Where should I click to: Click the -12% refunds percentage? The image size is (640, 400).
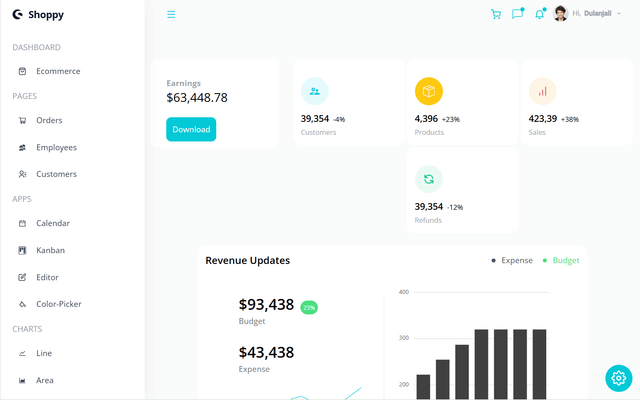click(455, 207)
